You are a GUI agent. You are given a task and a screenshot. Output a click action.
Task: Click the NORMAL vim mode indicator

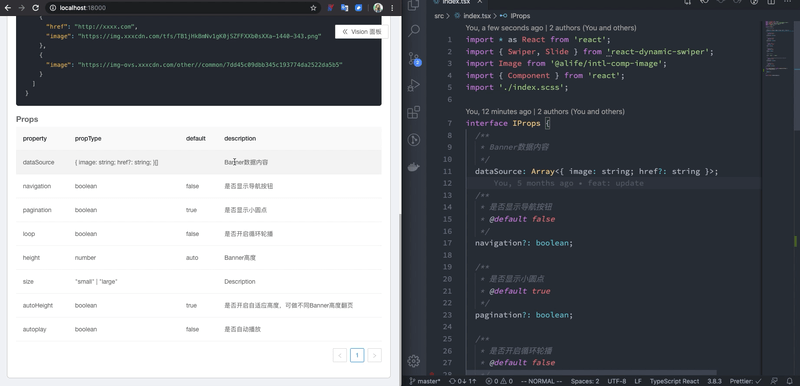pos(541,381)
